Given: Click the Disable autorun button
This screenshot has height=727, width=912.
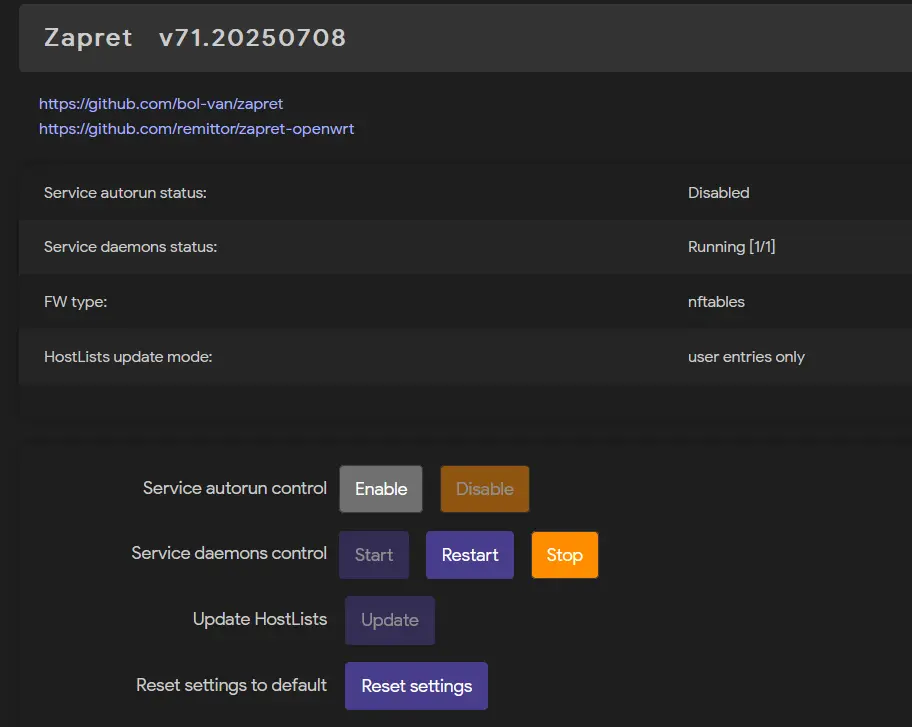Looking at the screenshot, I should [484, 489].
